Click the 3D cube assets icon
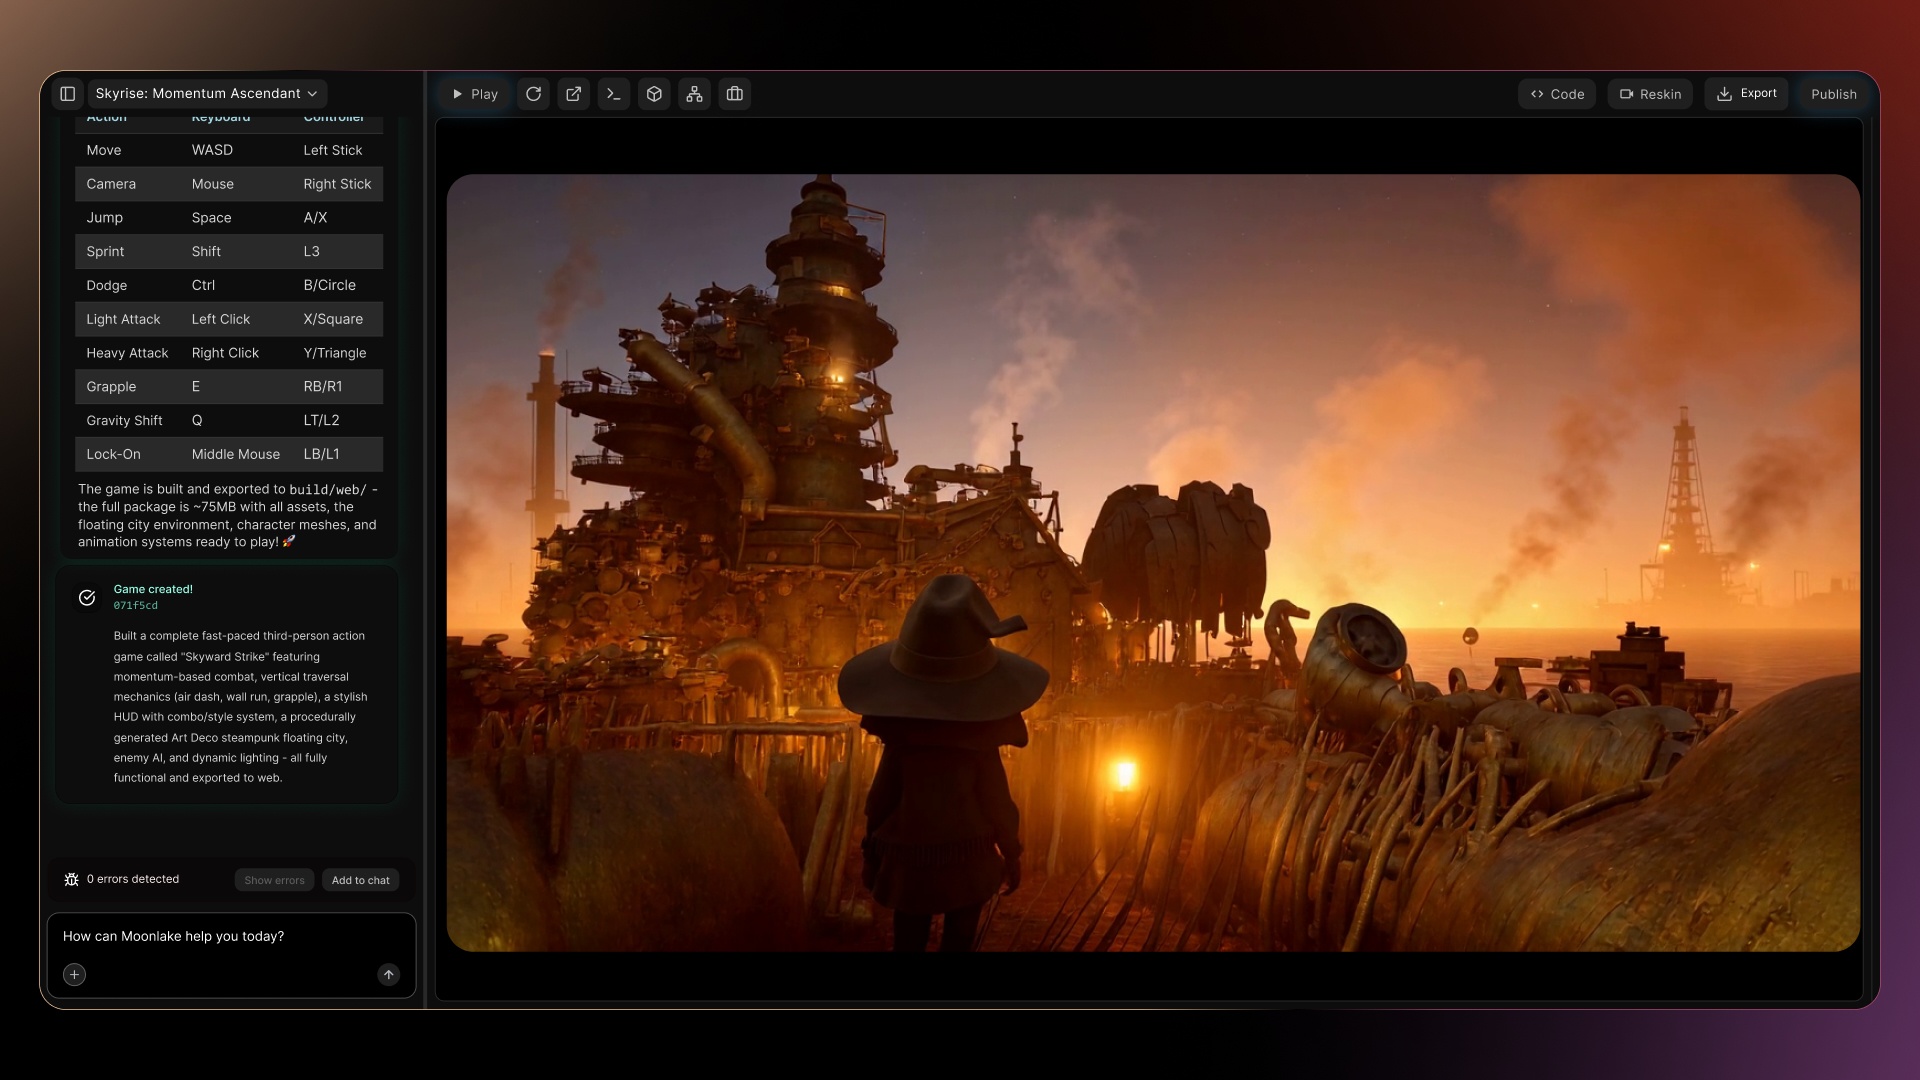 (x=654, y=94)
